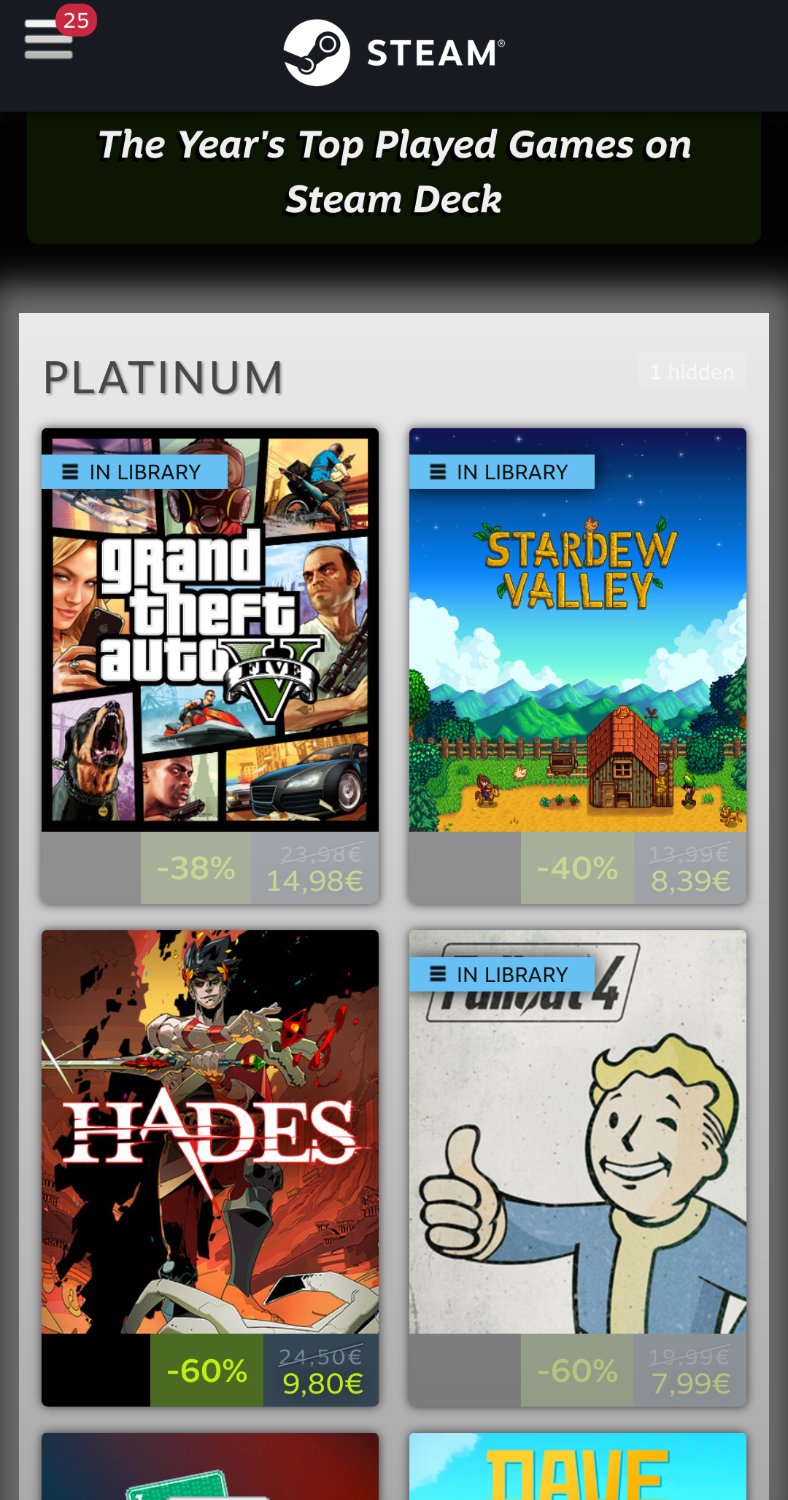This screenshot has height=1500, width=788.
Task: Click the GTA V -38% discount label
Action: [x=196, y=868]
